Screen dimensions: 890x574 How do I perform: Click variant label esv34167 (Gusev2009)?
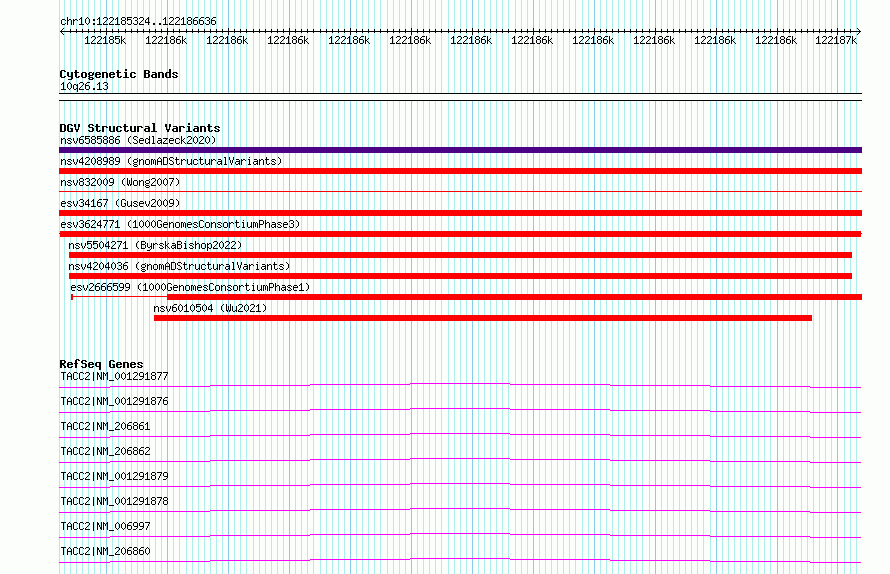point(120,203)
